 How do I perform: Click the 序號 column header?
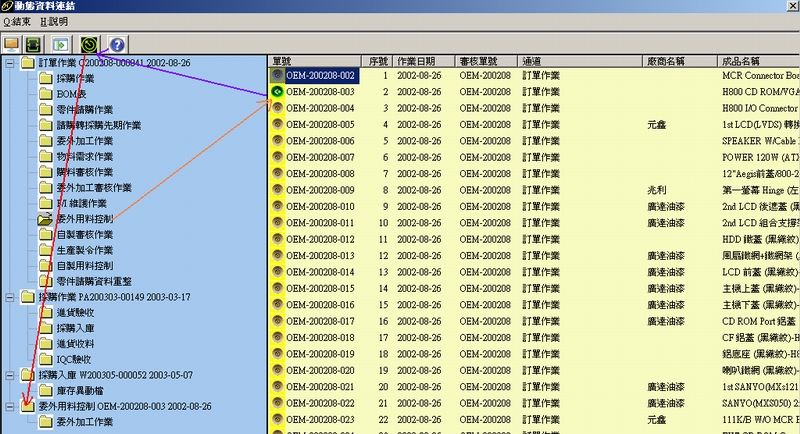(x=378, y=61)
